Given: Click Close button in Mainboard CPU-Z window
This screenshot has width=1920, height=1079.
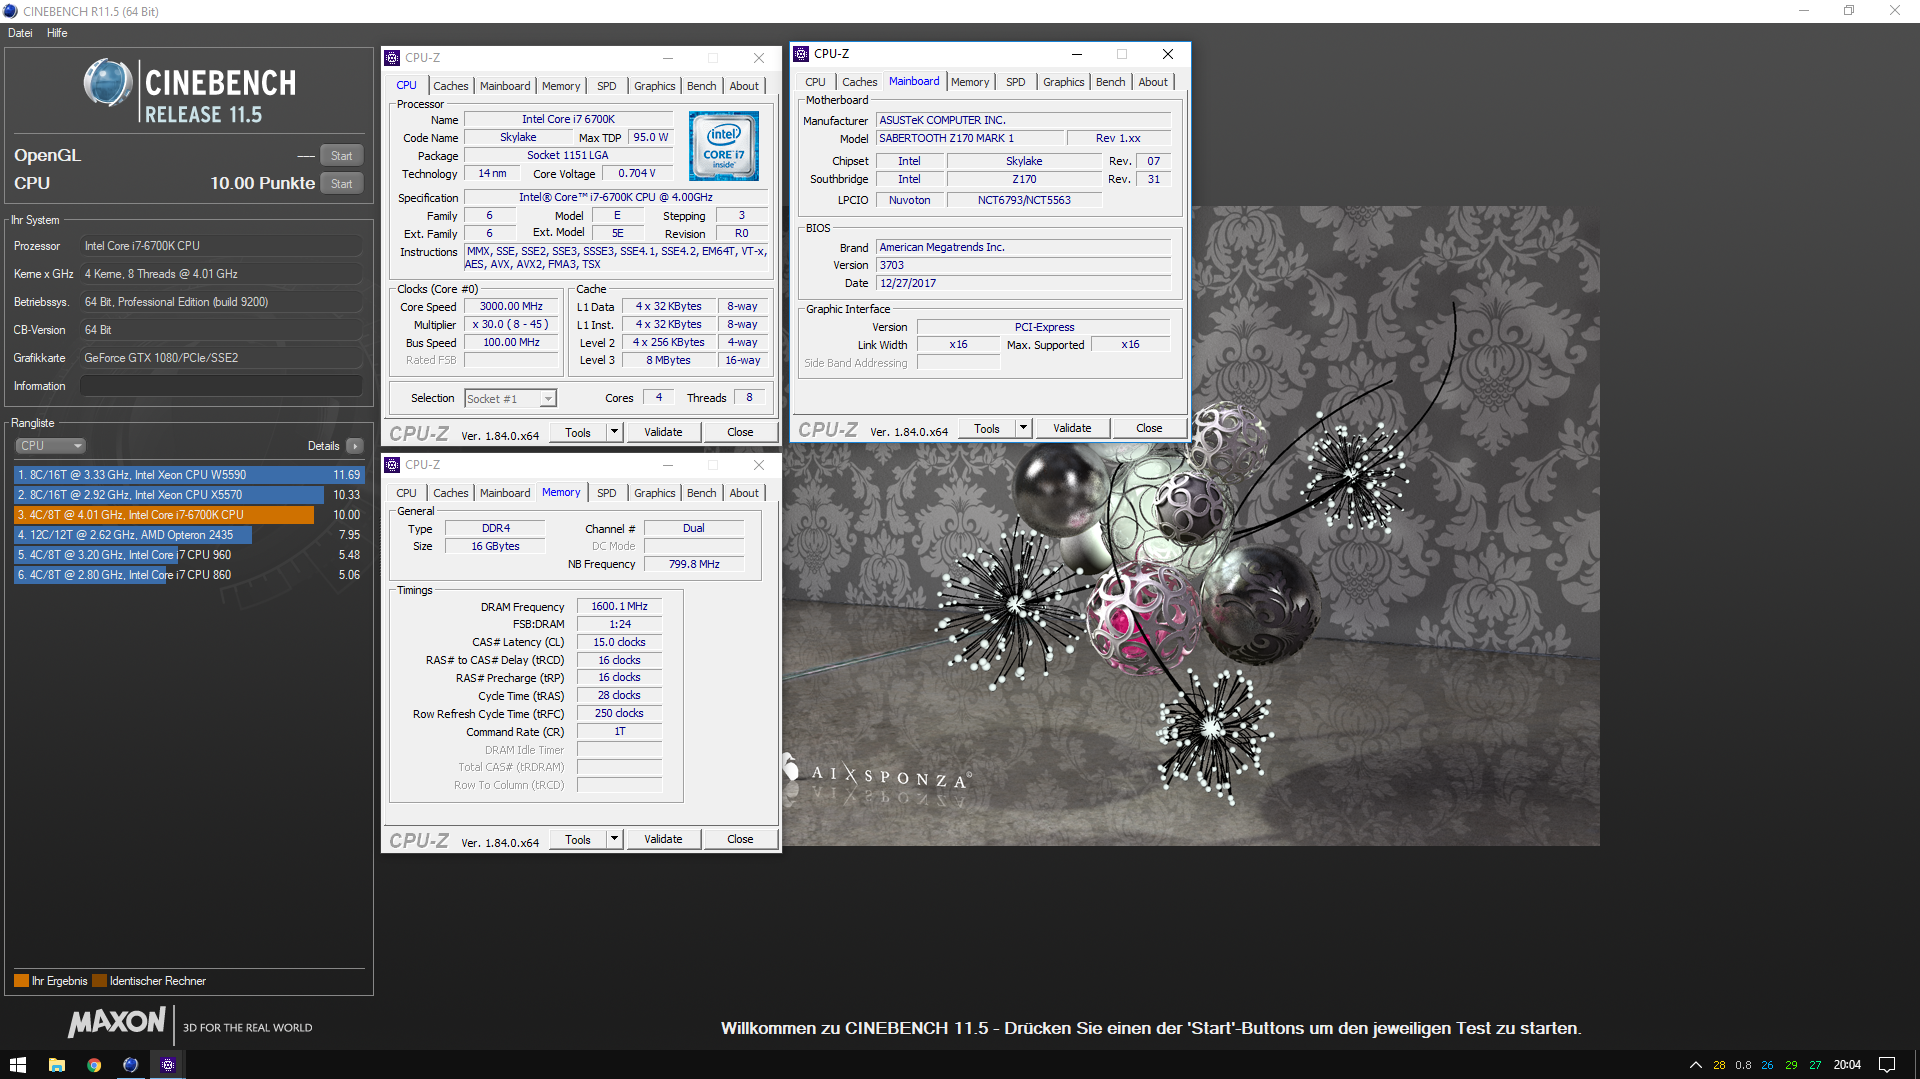Looking at the screenshot, I should [1149, 429].
